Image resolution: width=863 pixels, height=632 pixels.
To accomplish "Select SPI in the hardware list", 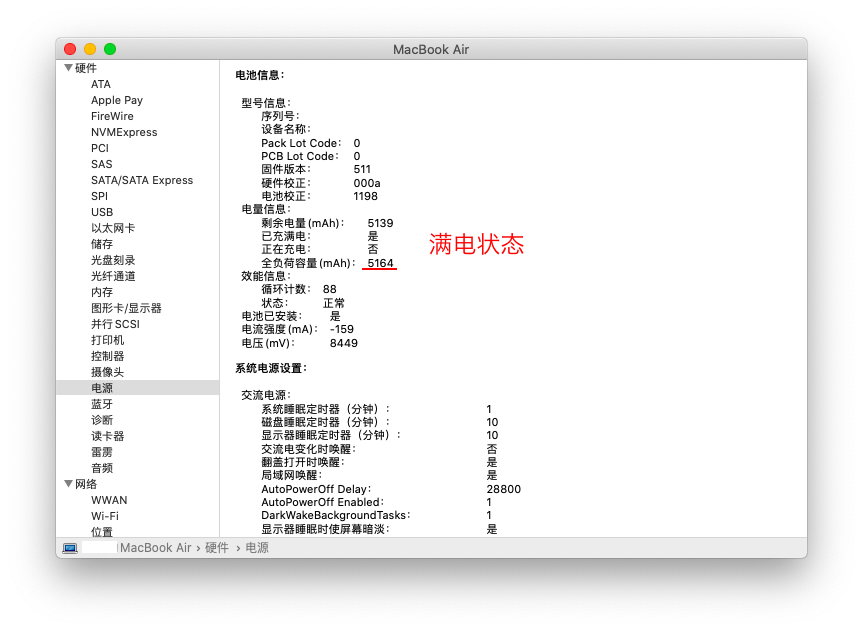I will (x=99, y=196).
